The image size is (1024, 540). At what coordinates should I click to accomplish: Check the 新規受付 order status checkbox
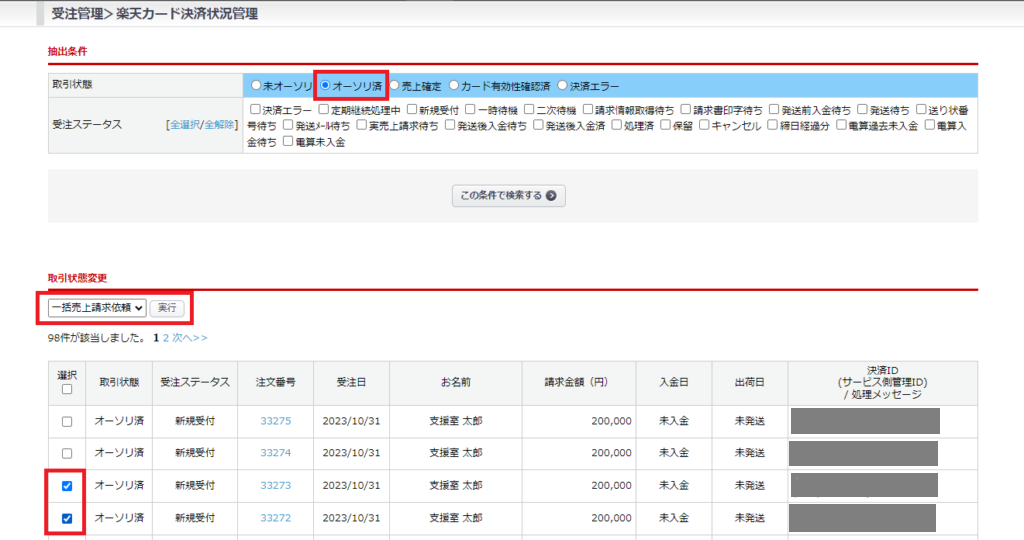(x=412, y=109)
